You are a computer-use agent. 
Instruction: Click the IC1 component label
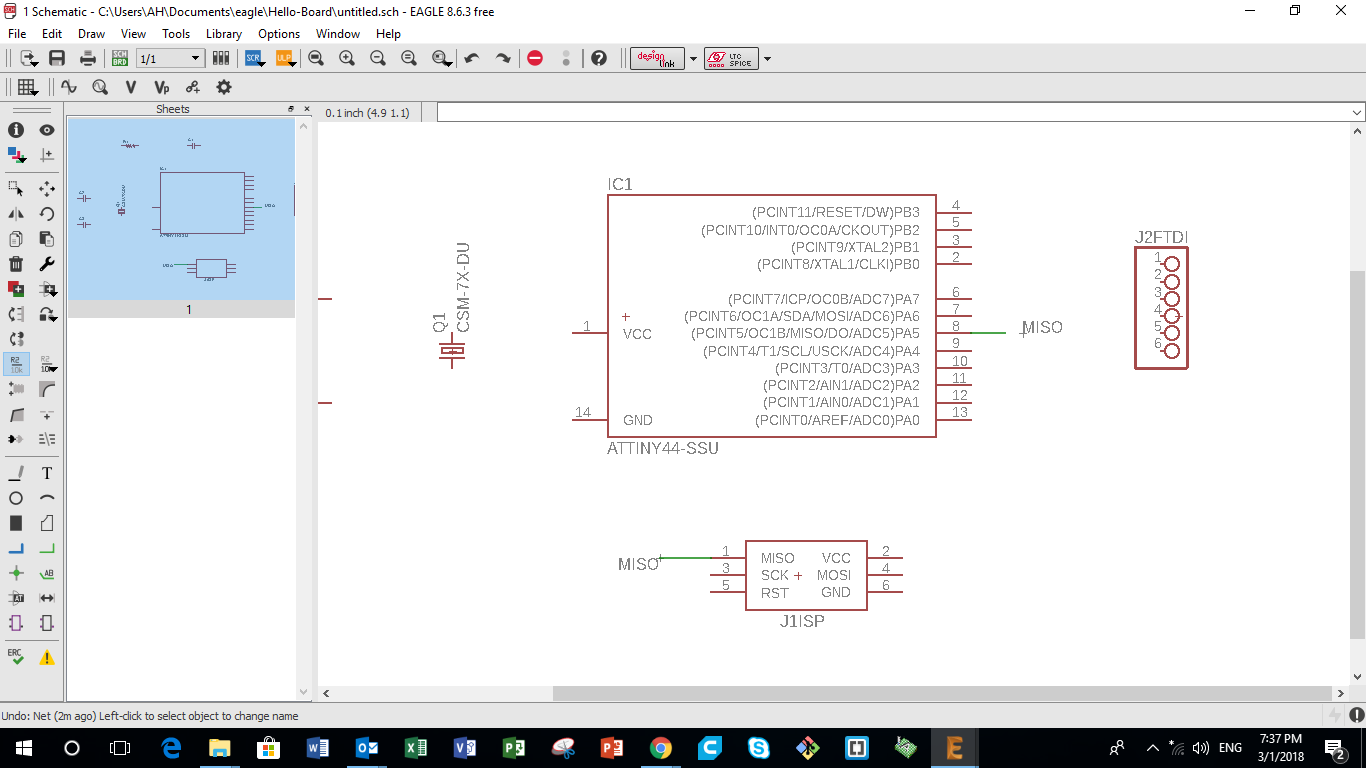pos(620,184)
